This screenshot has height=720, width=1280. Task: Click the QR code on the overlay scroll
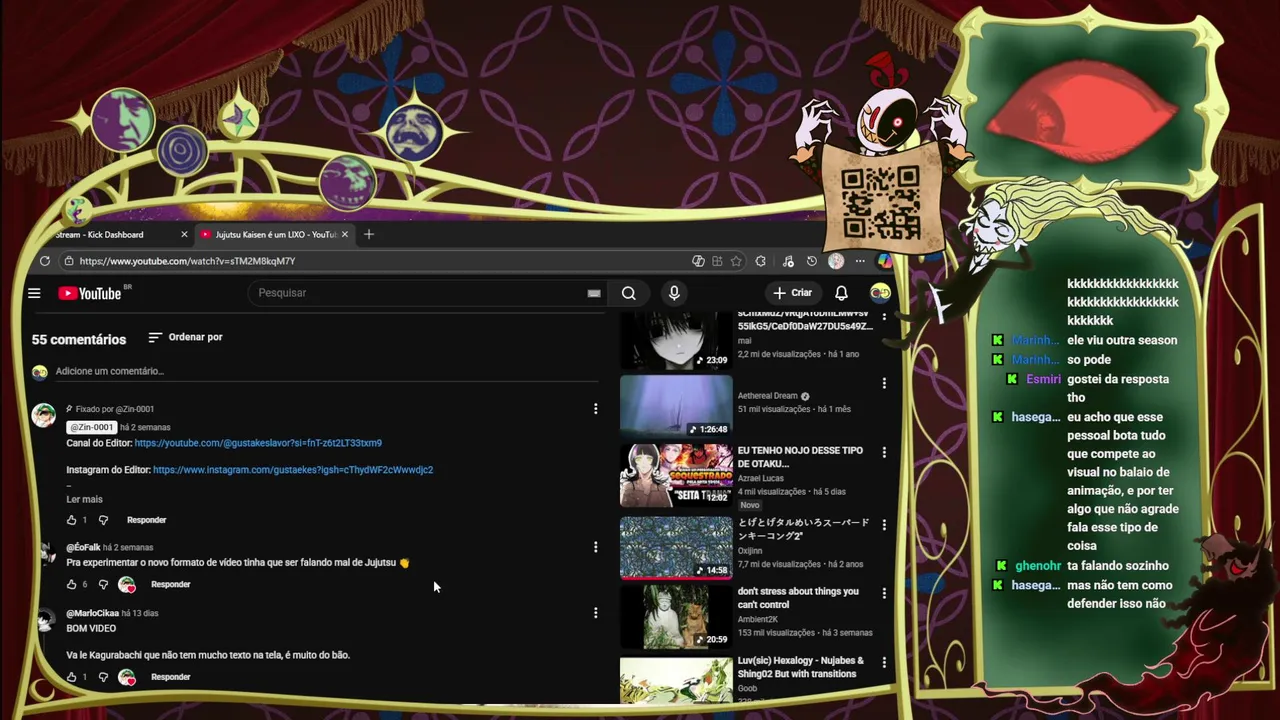pyautogui.click(x=880, y=203)
